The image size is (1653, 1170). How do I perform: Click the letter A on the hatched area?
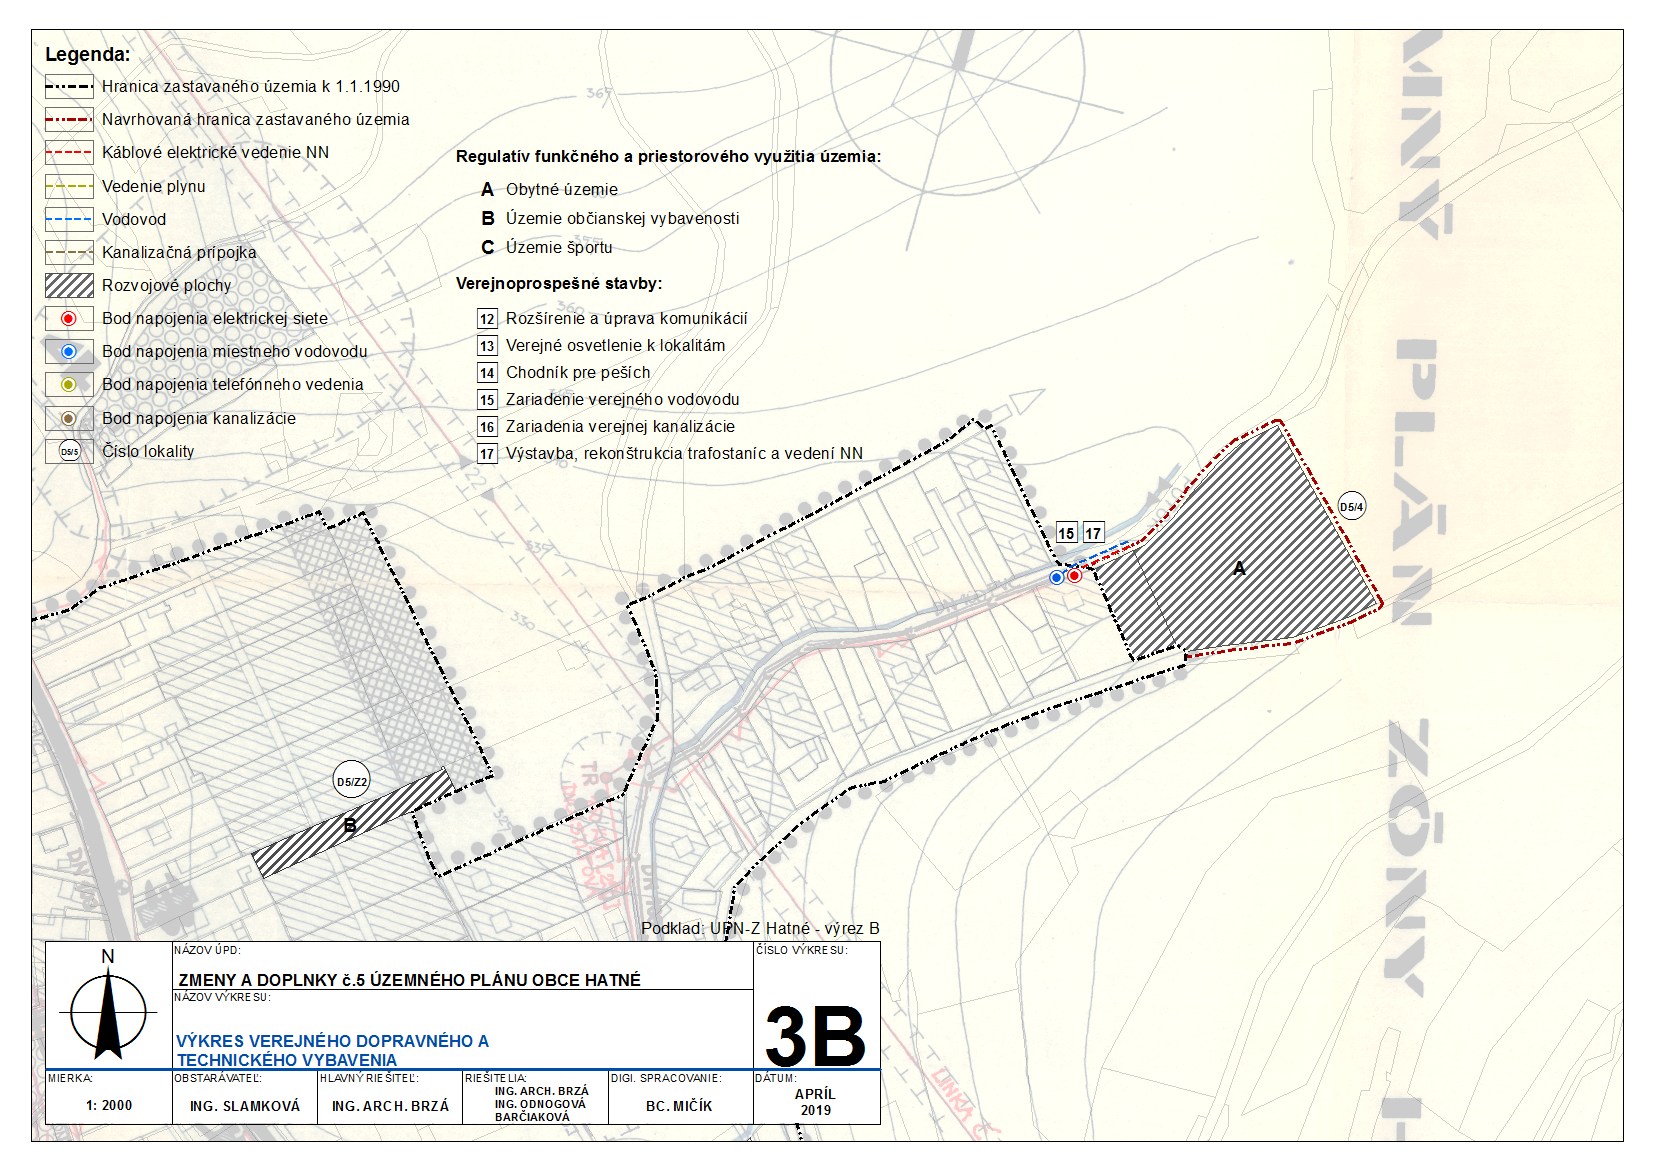1239,569
